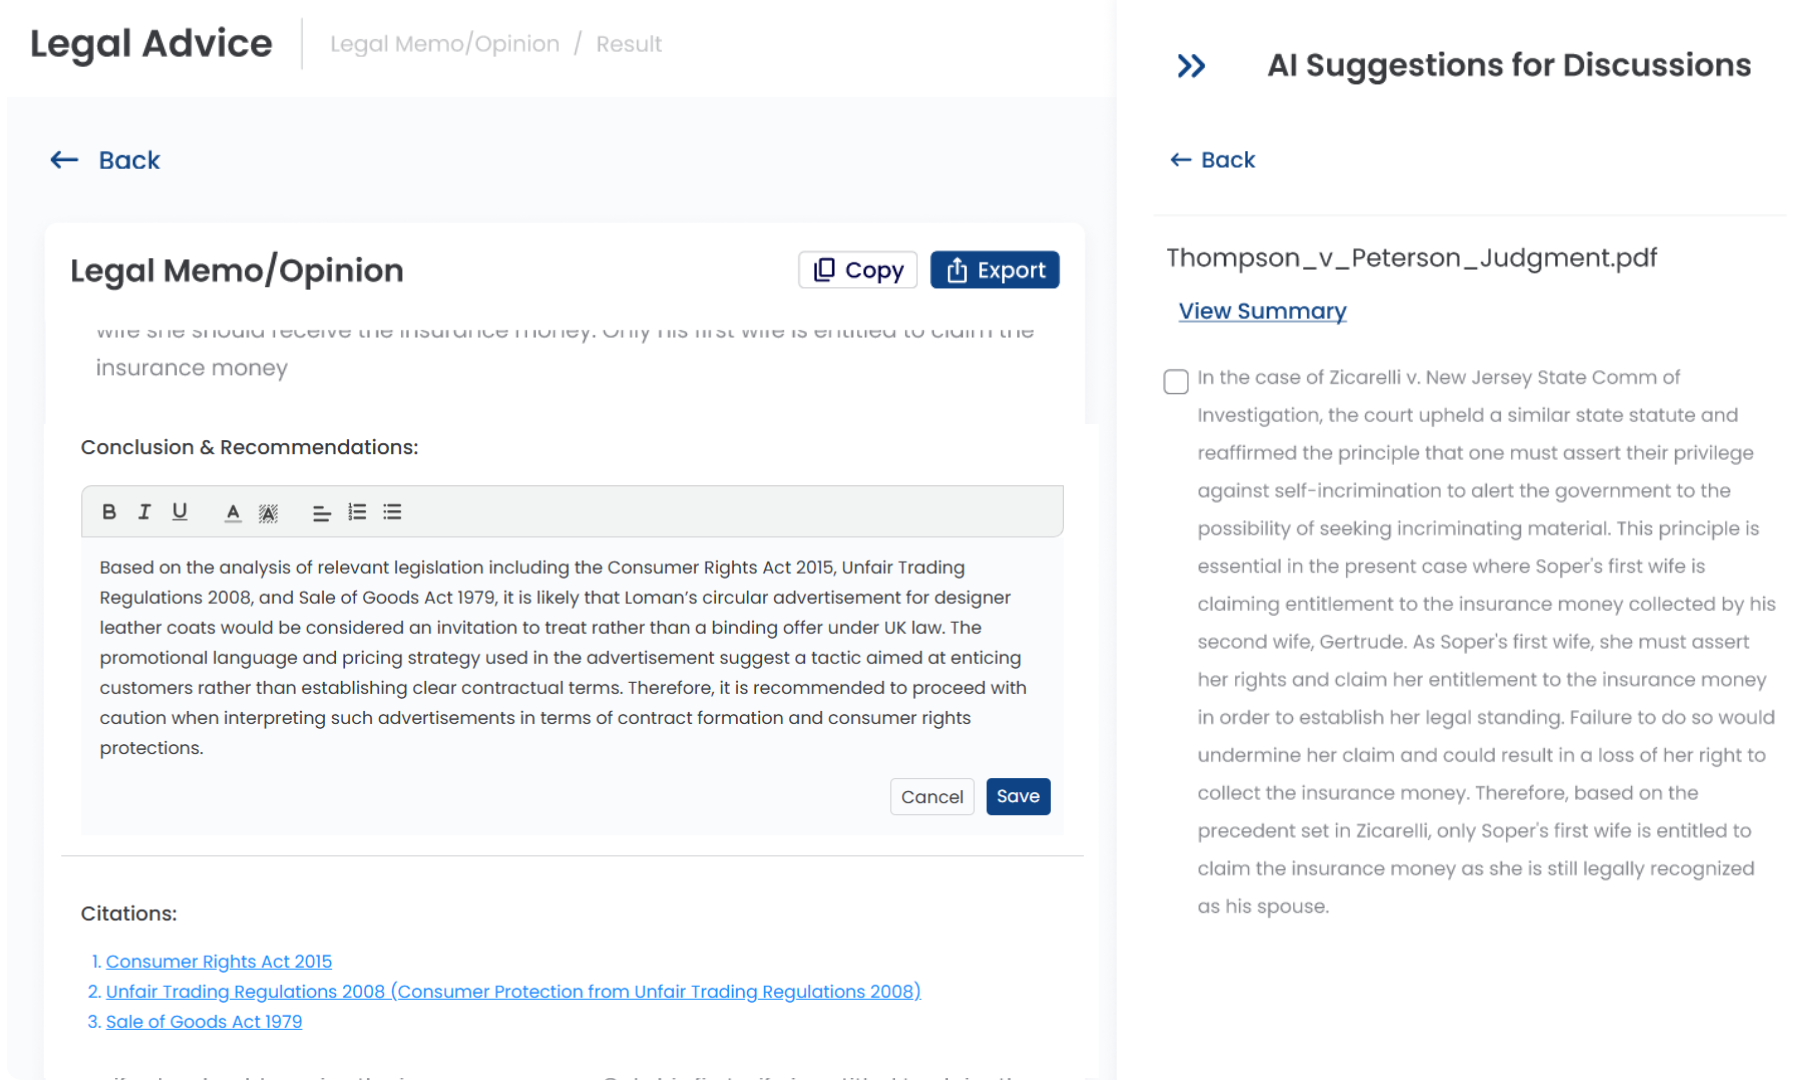Viewport: 1820px width, 1080px height.
Task: Click the Zicarelli suggestion paragraph text
Action: (1486, 642)
